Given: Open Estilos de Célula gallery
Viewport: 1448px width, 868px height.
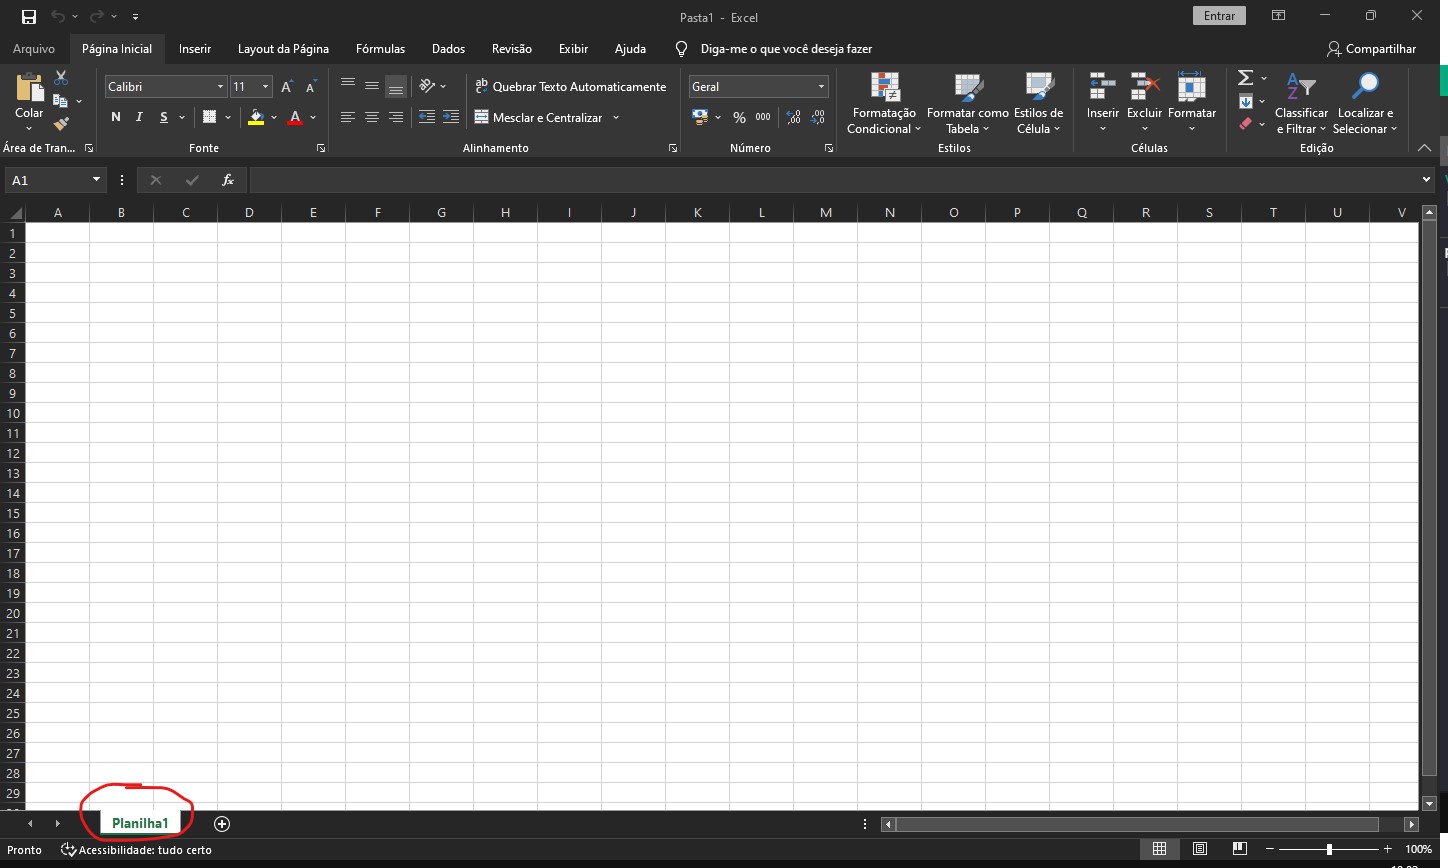Looking at the screenshot, I should click(1039, 103).
